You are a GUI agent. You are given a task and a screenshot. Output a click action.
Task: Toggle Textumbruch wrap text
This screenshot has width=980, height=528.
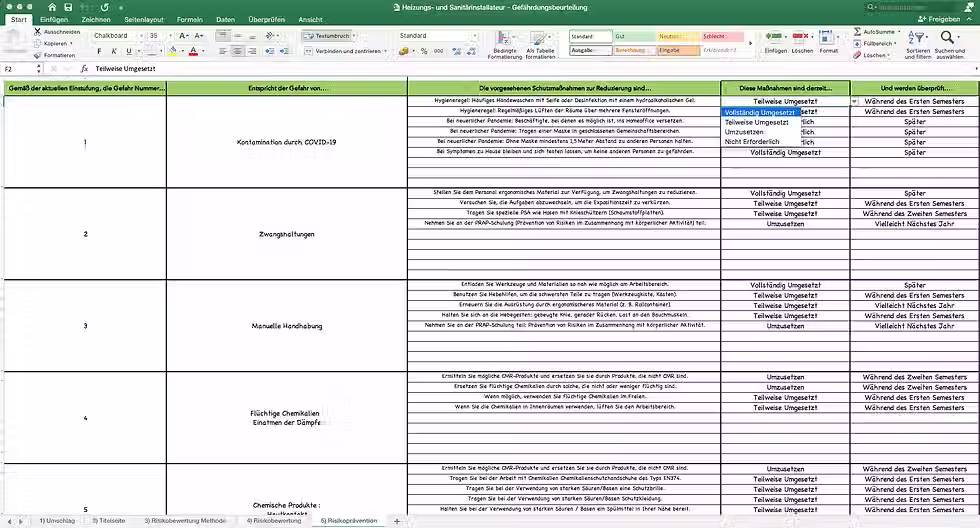click(x=329, y=36)
